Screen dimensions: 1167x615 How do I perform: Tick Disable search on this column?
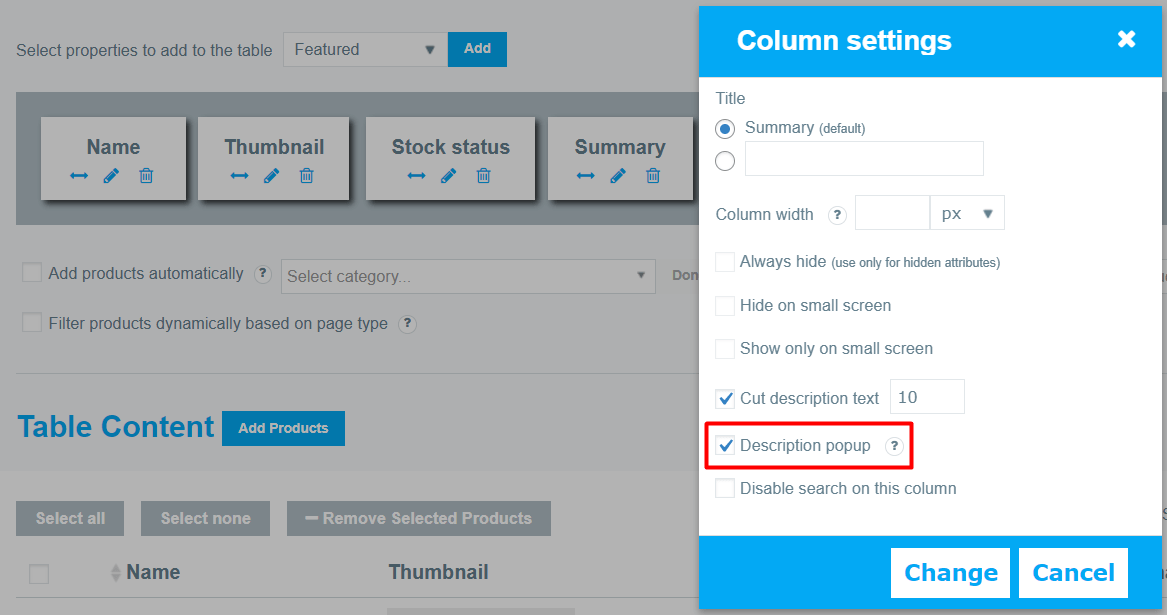click(725, 488)
